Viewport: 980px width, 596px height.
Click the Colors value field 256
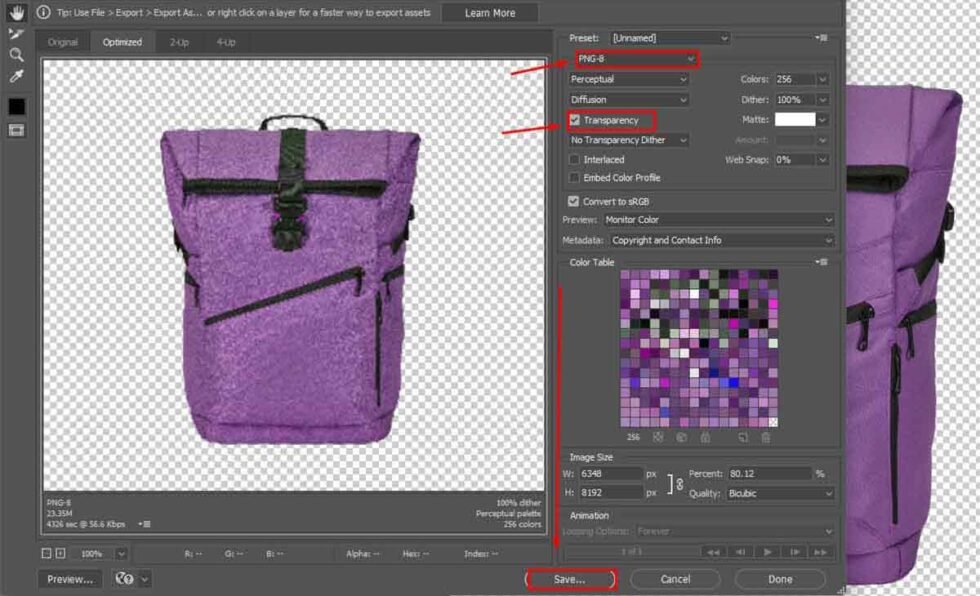795,79
